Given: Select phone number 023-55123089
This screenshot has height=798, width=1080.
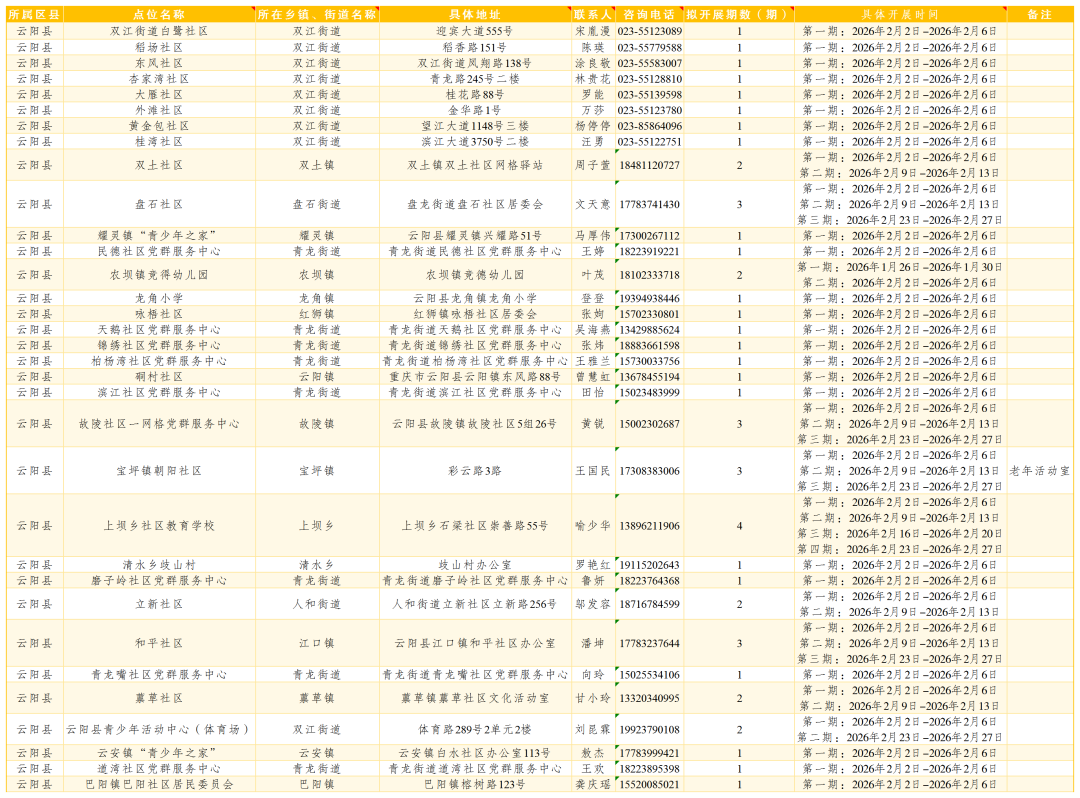Looking at the screenshot, I should tap(649, 31).
